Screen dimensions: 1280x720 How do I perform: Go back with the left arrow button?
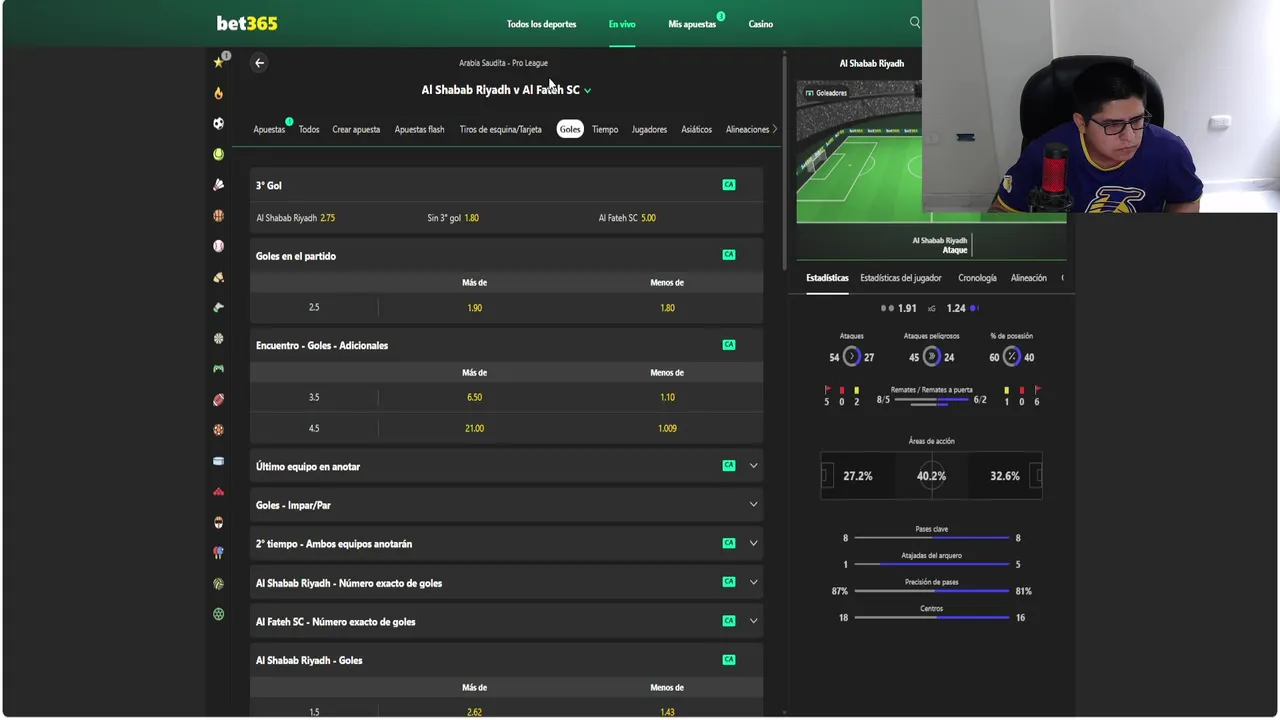259,63
